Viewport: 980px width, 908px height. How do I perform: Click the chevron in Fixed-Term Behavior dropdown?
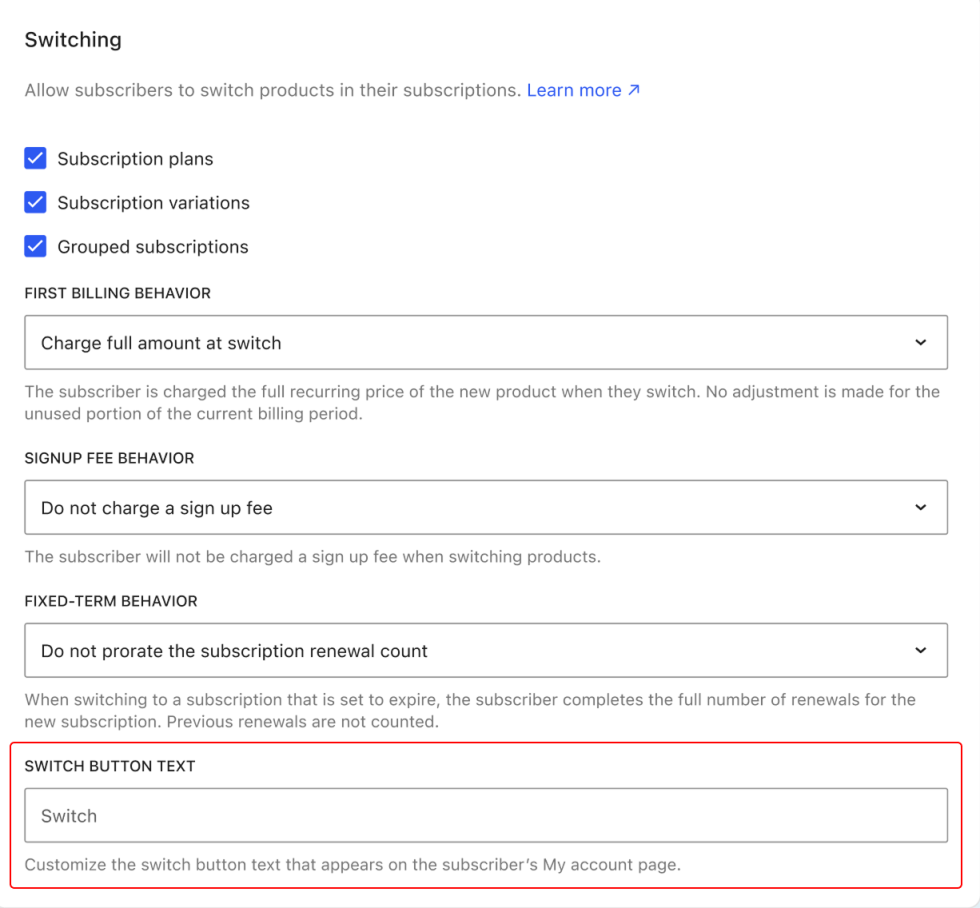[921, 651]
